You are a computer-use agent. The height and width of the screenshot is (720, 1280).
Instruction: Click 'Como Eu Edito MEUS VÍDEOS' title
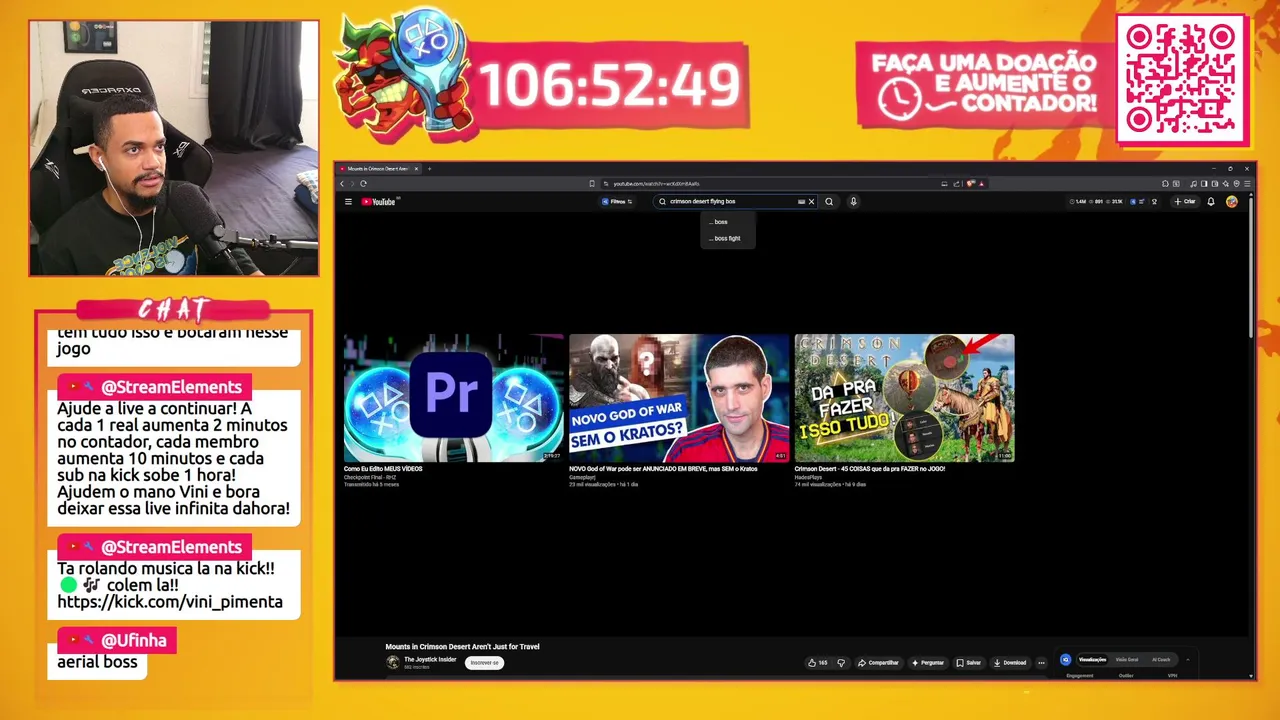click(x=383, y=469)
